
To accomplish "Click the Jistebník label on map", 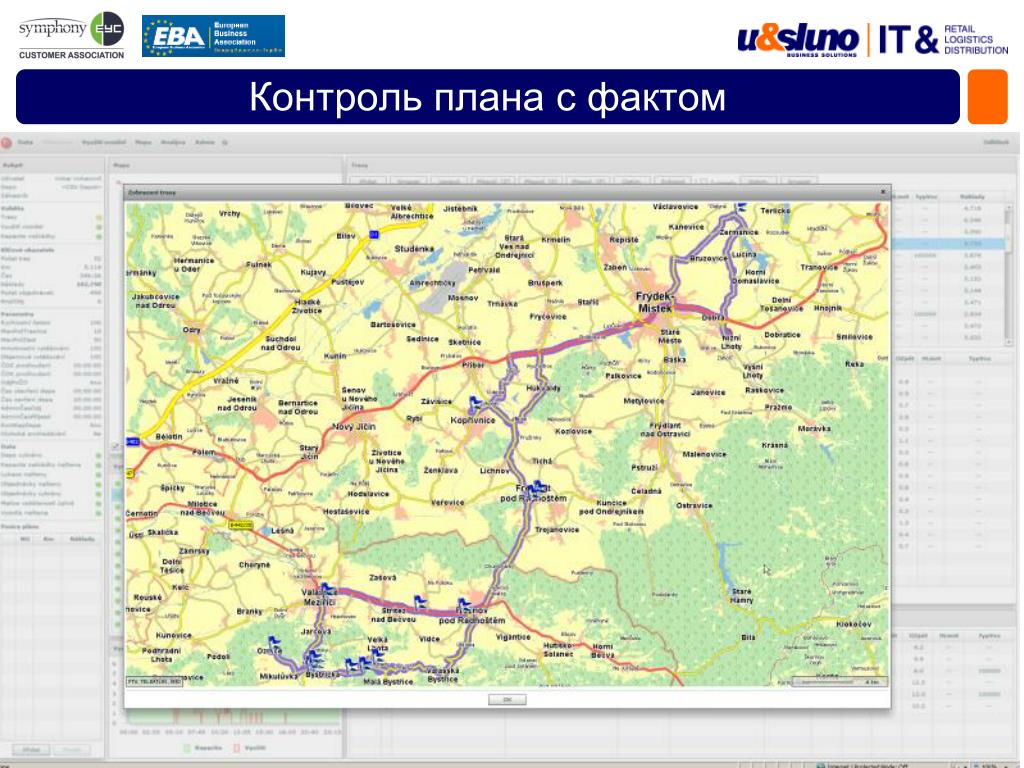I will tap(460, 209).
